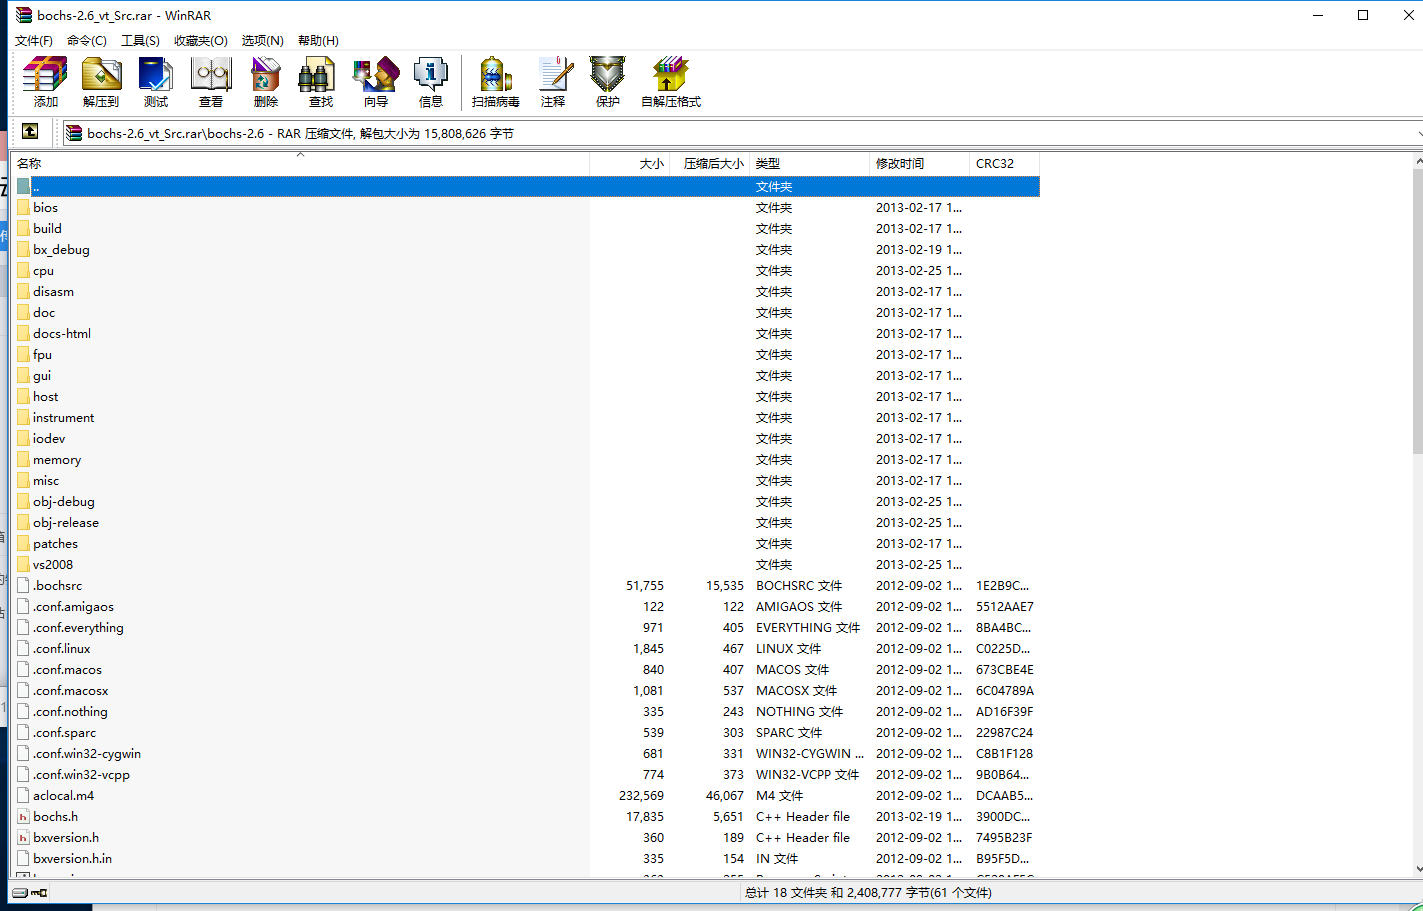1423x911 pixels.
Task: Click the key icon in status bar
Action: [x=40, y=892]
